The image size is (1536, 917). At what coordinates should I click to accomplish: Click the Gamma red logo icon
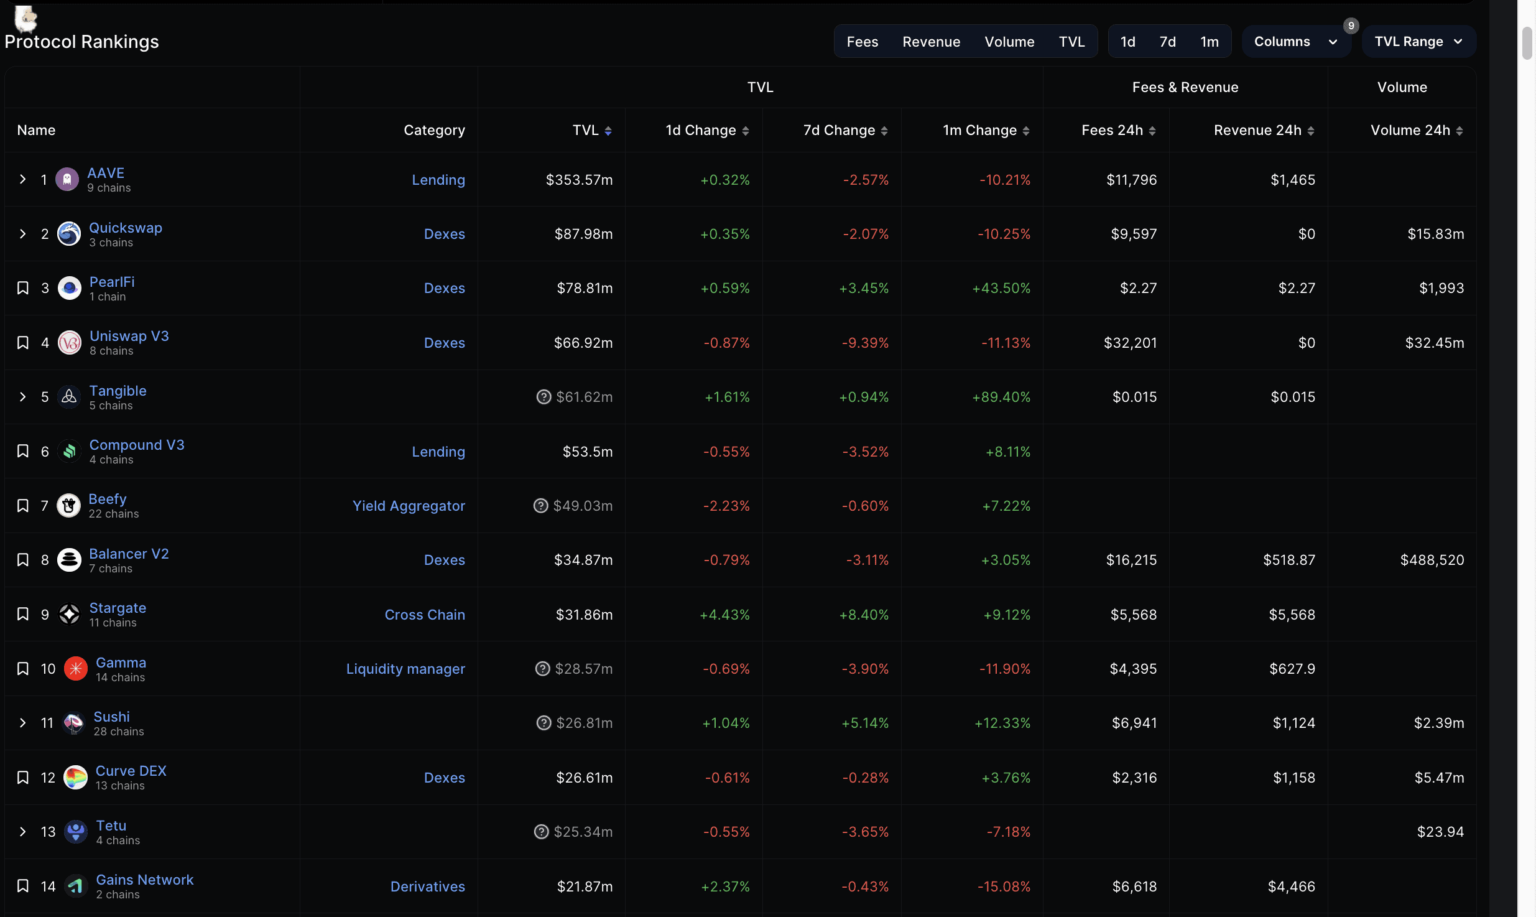point(76,669)
